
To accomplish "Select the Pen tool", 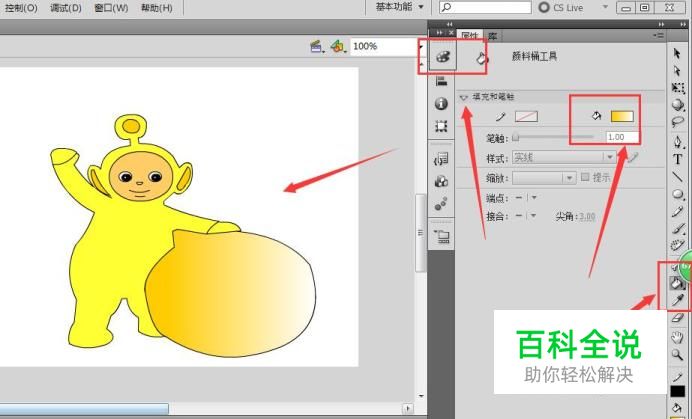I will 677,142.
